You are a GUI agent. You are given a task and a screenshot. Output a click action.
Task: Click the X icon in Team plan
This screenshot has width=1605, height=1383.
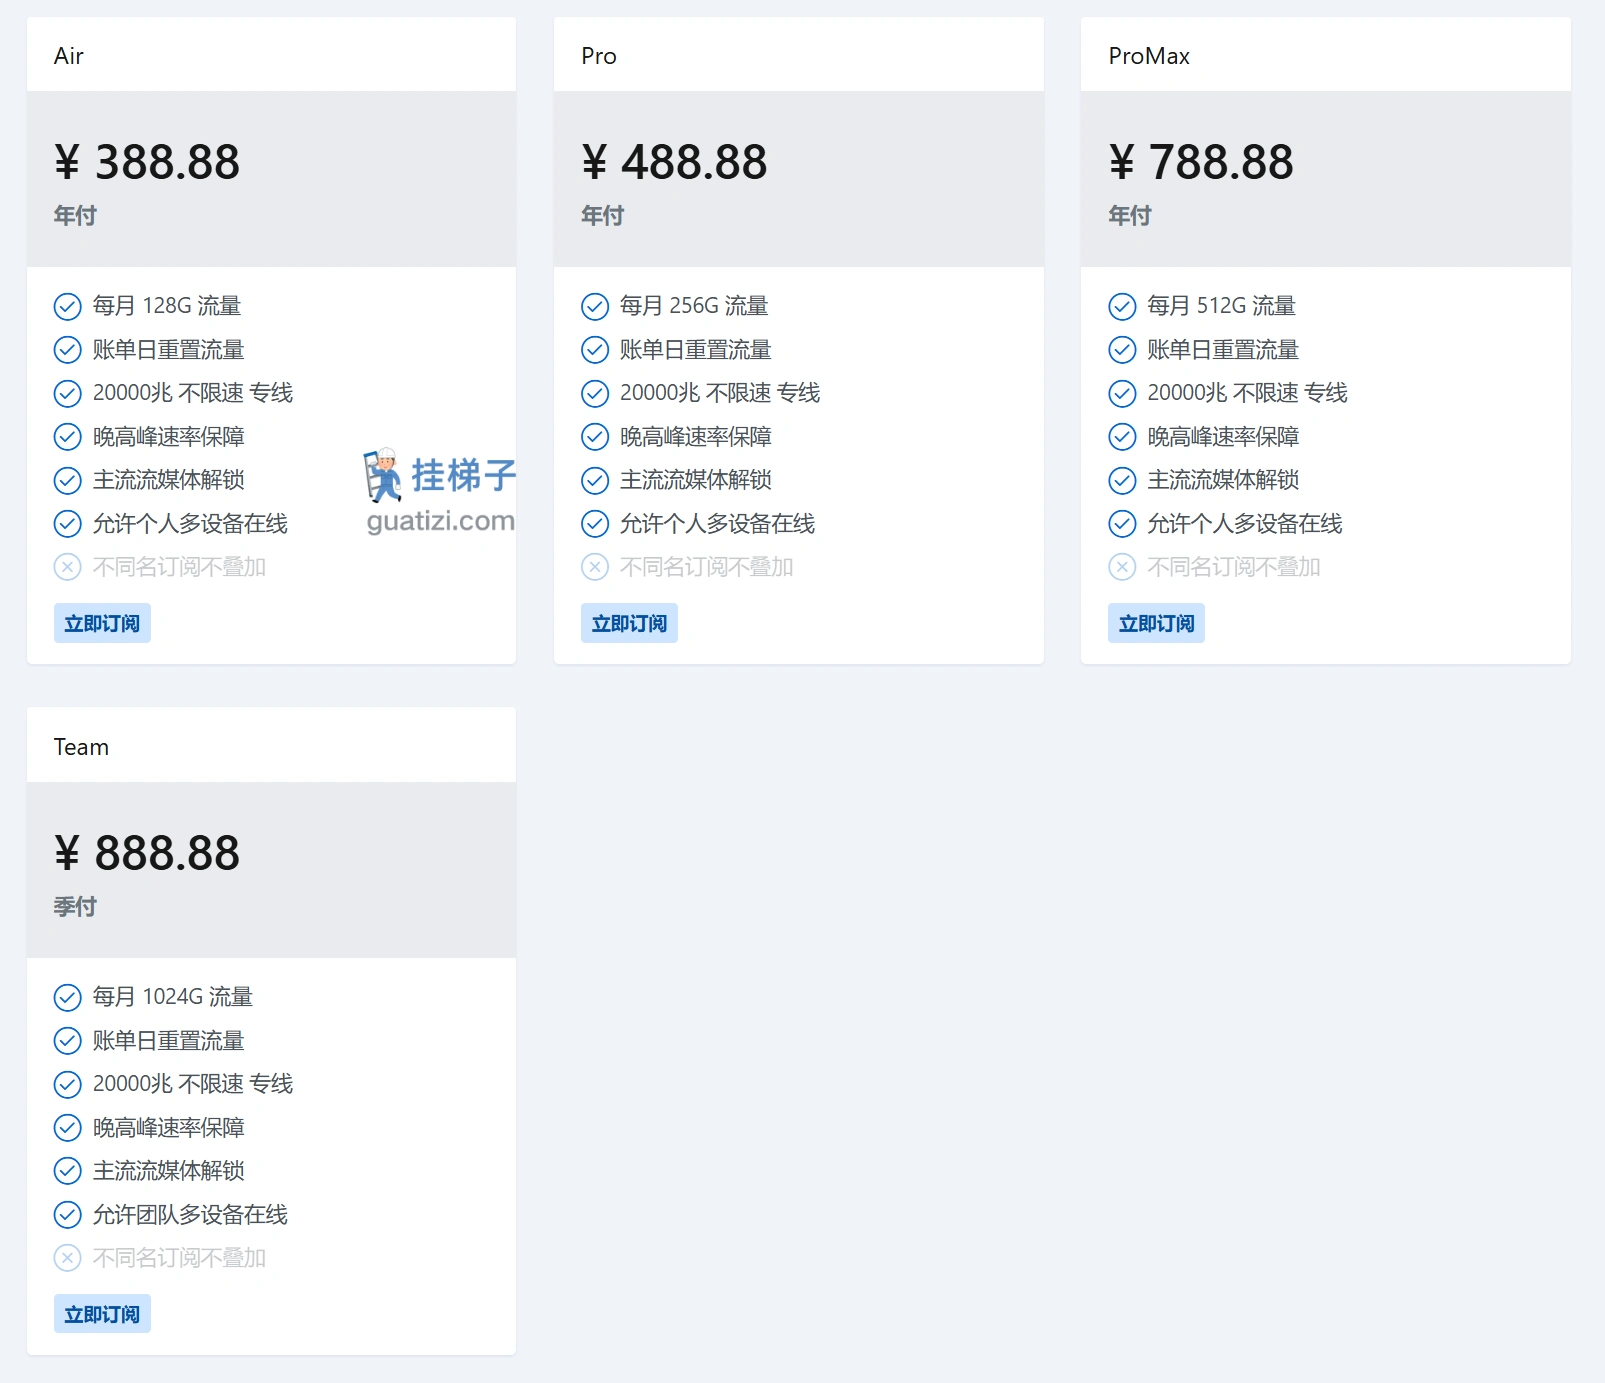pyautogui.click(x=67, y=1258)
